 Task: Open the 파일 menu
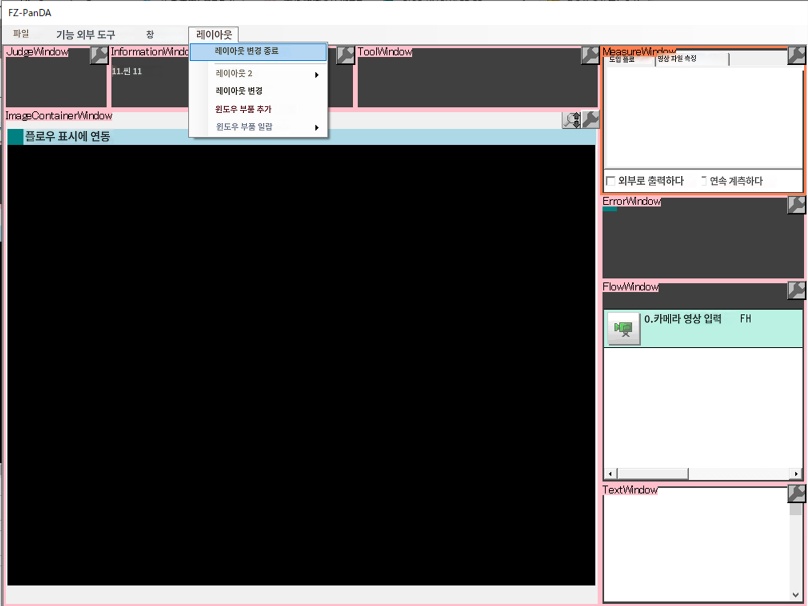point(21,34)
